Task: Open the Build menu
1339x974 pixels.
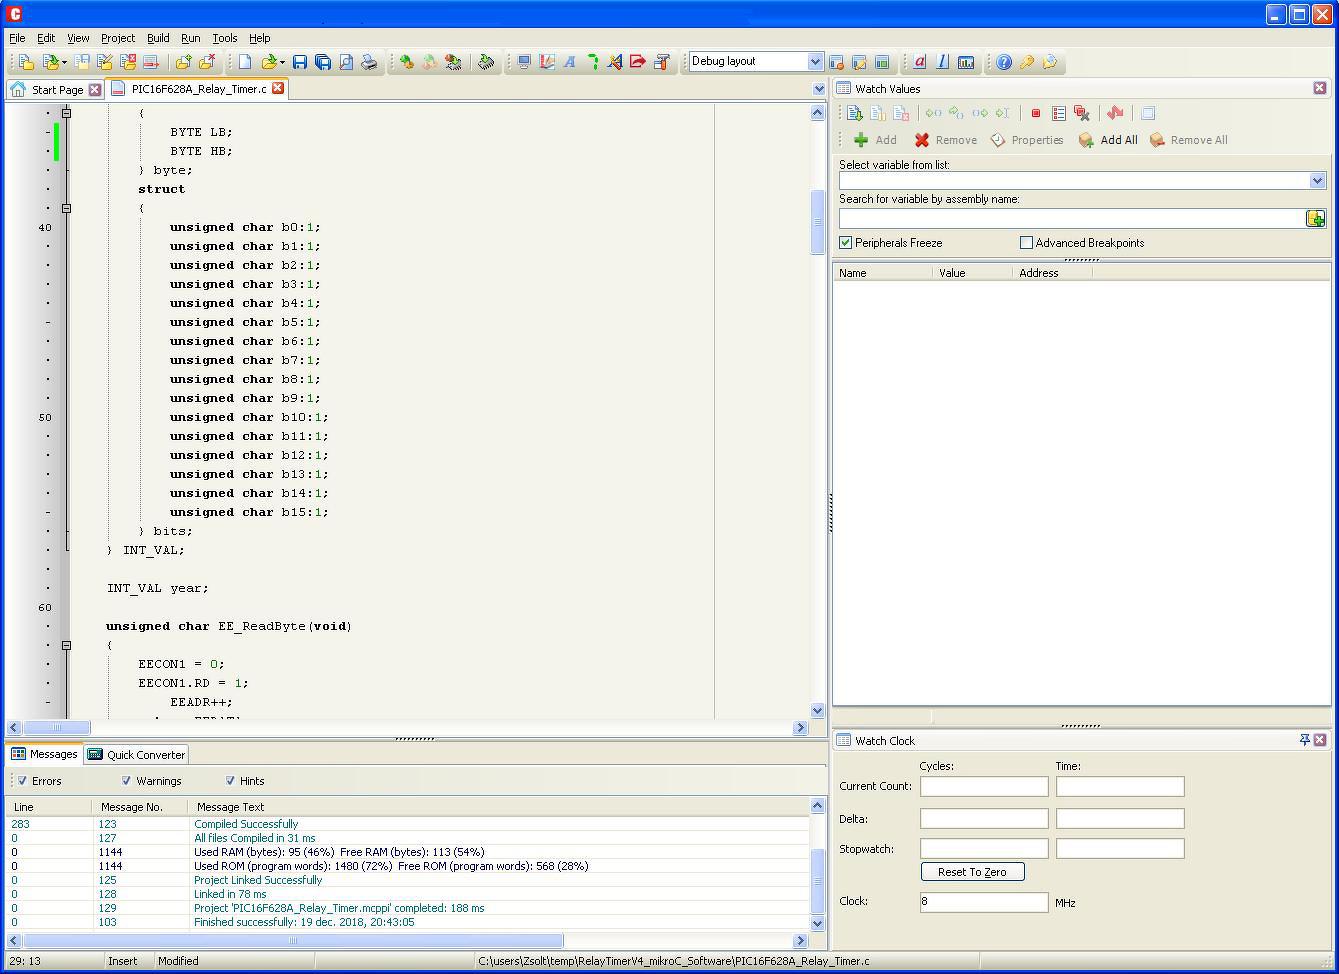Action: tap(158, 38)
